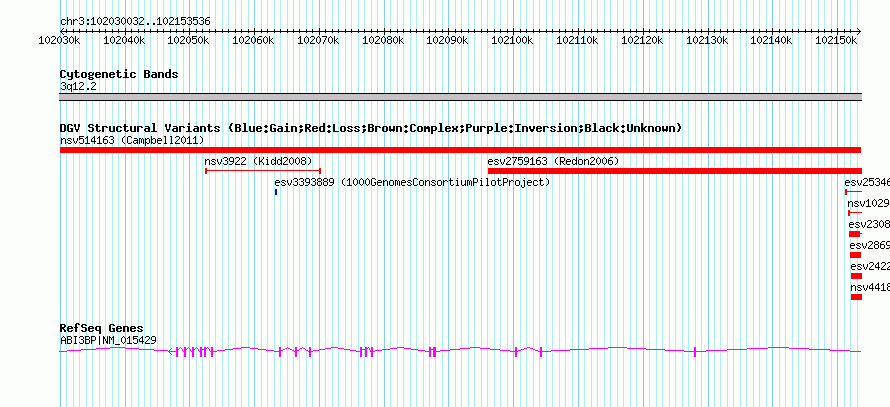Click the chr3:102030032..102153536 region label
This screenshot has height=407, width=890.
pos(135,22)
